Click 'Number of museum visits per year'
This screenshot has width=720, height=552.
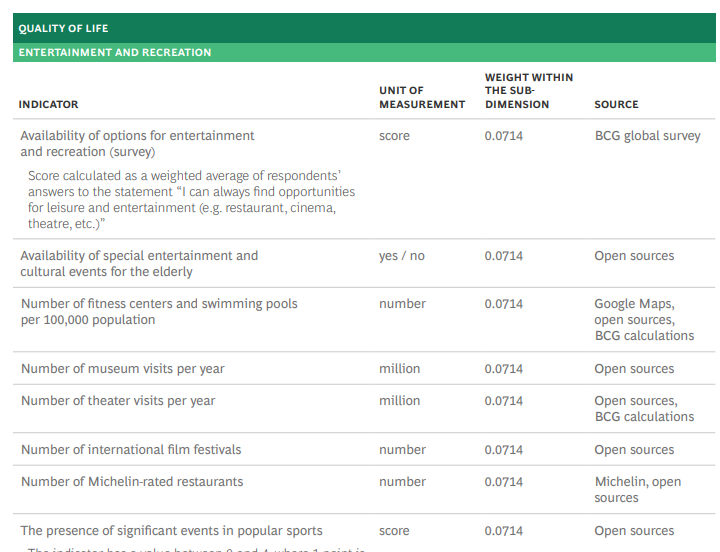122,369
